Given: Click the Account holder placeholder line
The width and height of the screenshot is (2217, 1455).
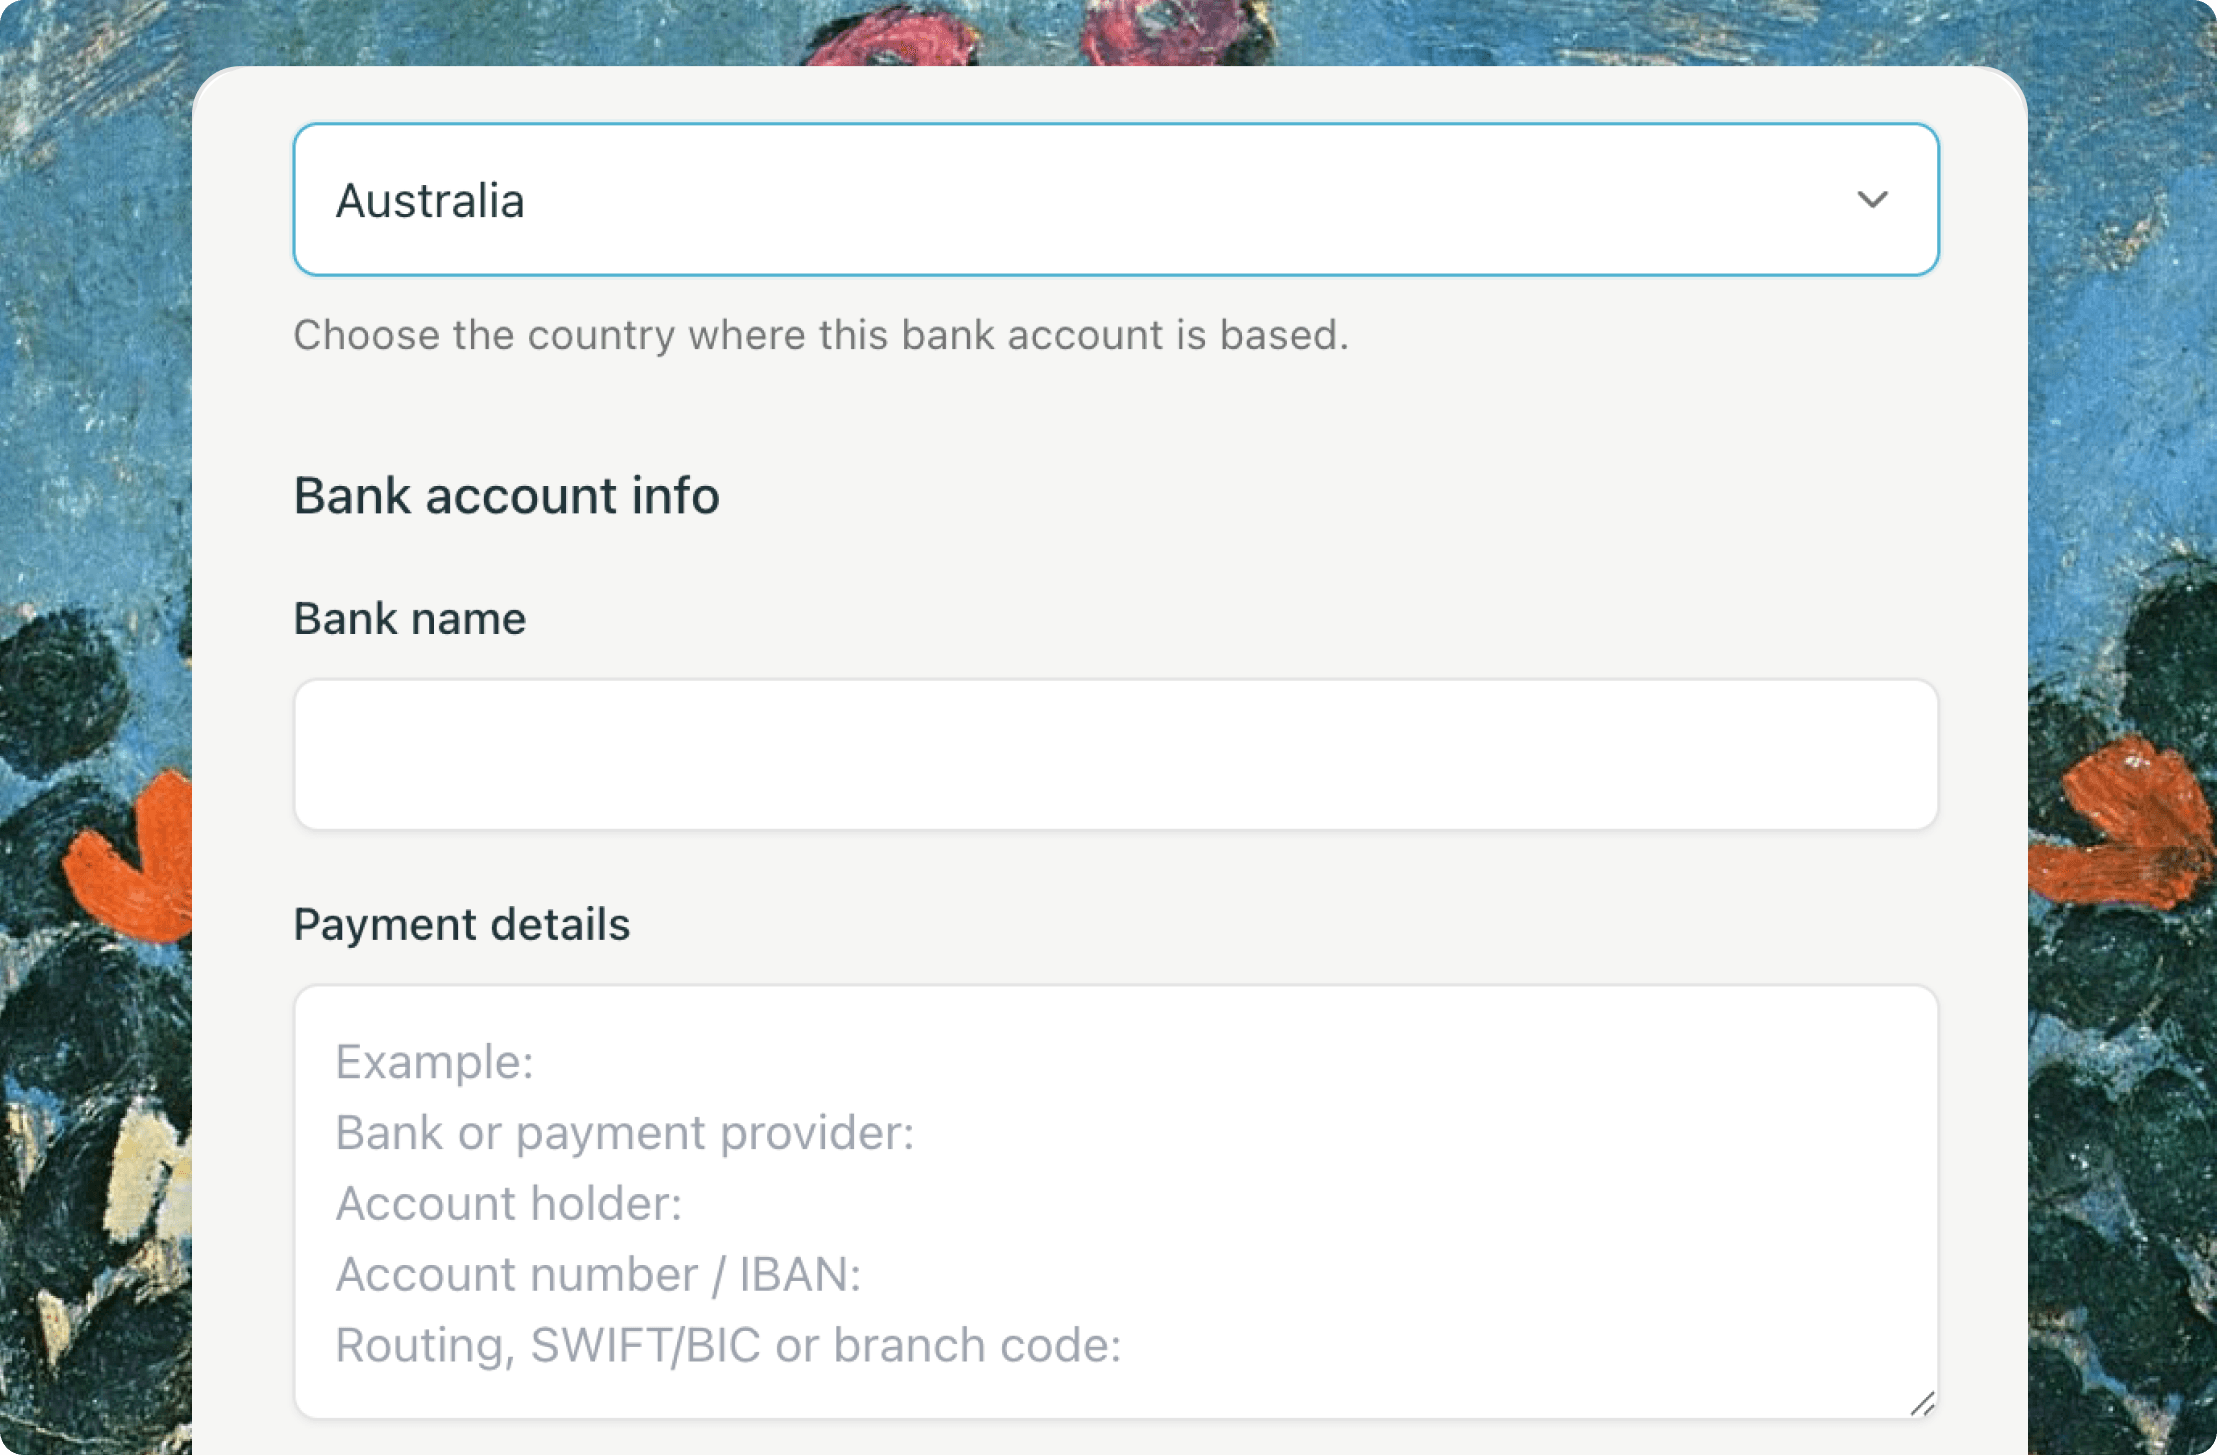Looking at the screenshot, I should pos(509,1203).
